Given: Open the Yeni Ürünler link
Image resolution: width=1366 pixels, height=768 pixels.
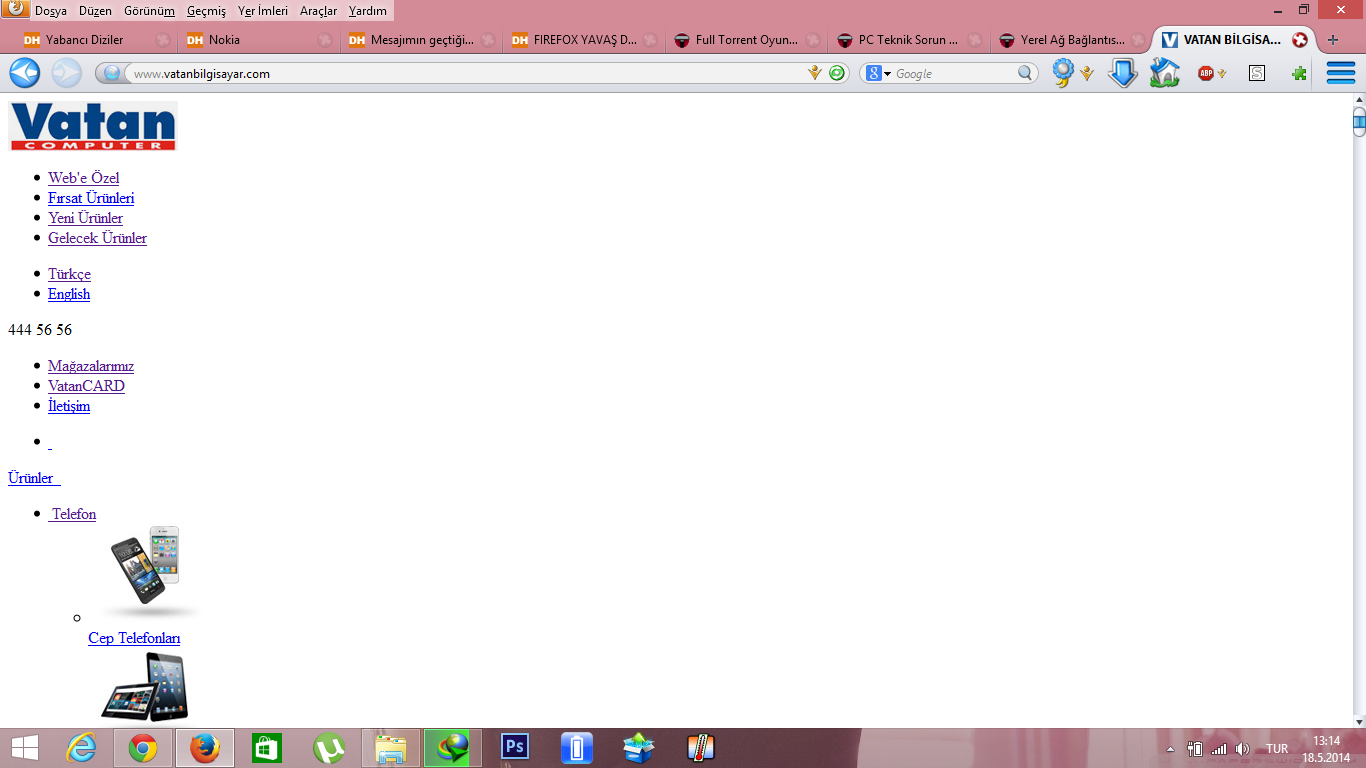Looking at the screenshot, I should [85, 218].
